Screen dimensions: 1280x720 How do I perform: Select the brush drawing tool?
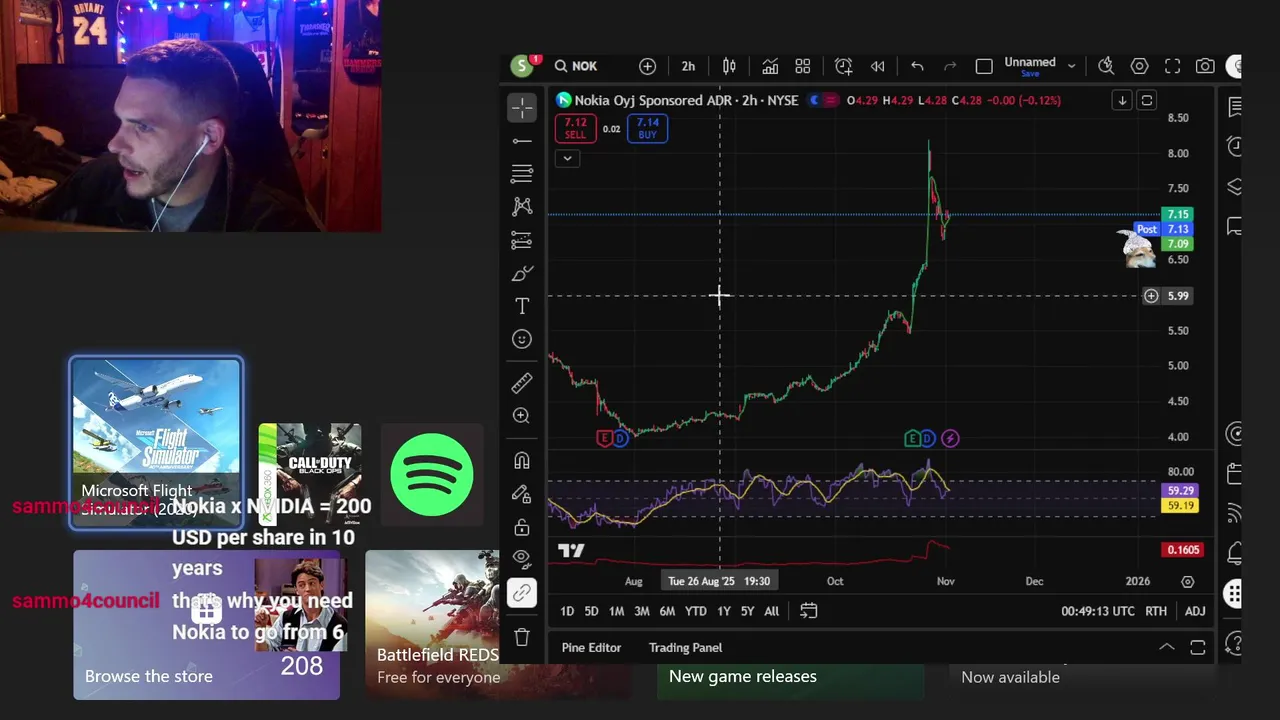[522, 273]
